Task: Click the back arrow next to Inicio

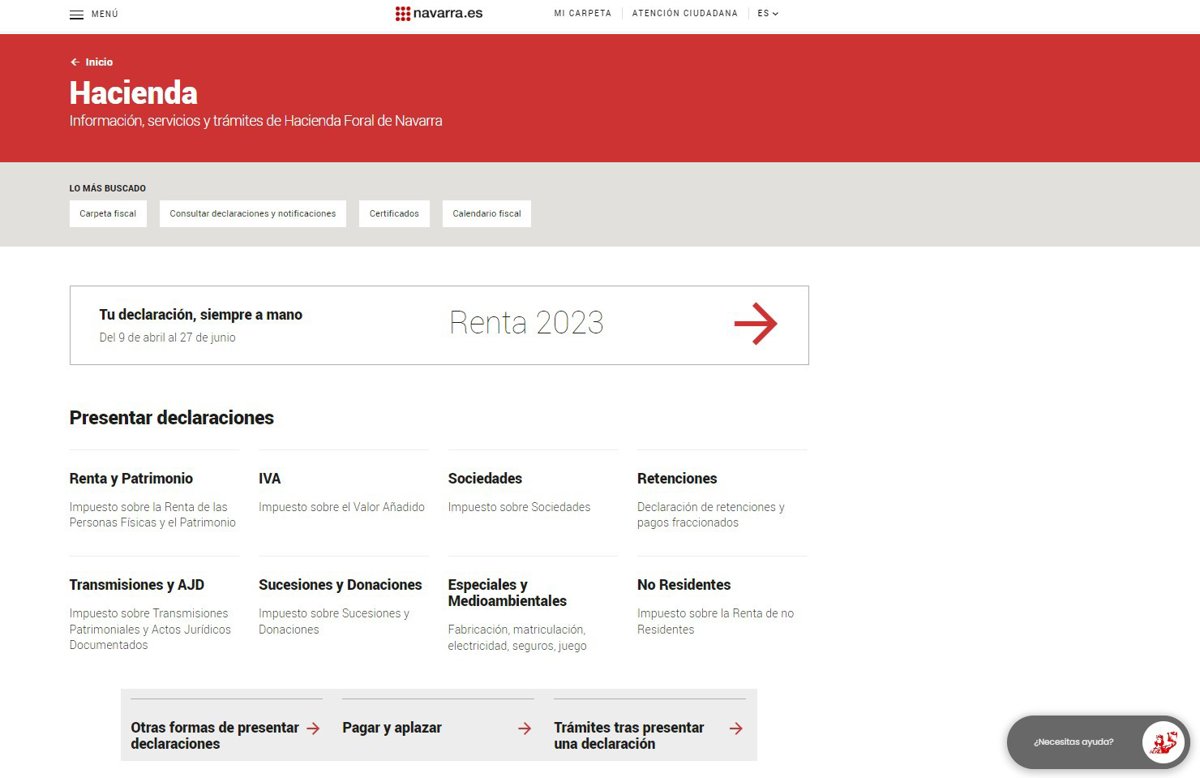Action: tap(75, 62)
